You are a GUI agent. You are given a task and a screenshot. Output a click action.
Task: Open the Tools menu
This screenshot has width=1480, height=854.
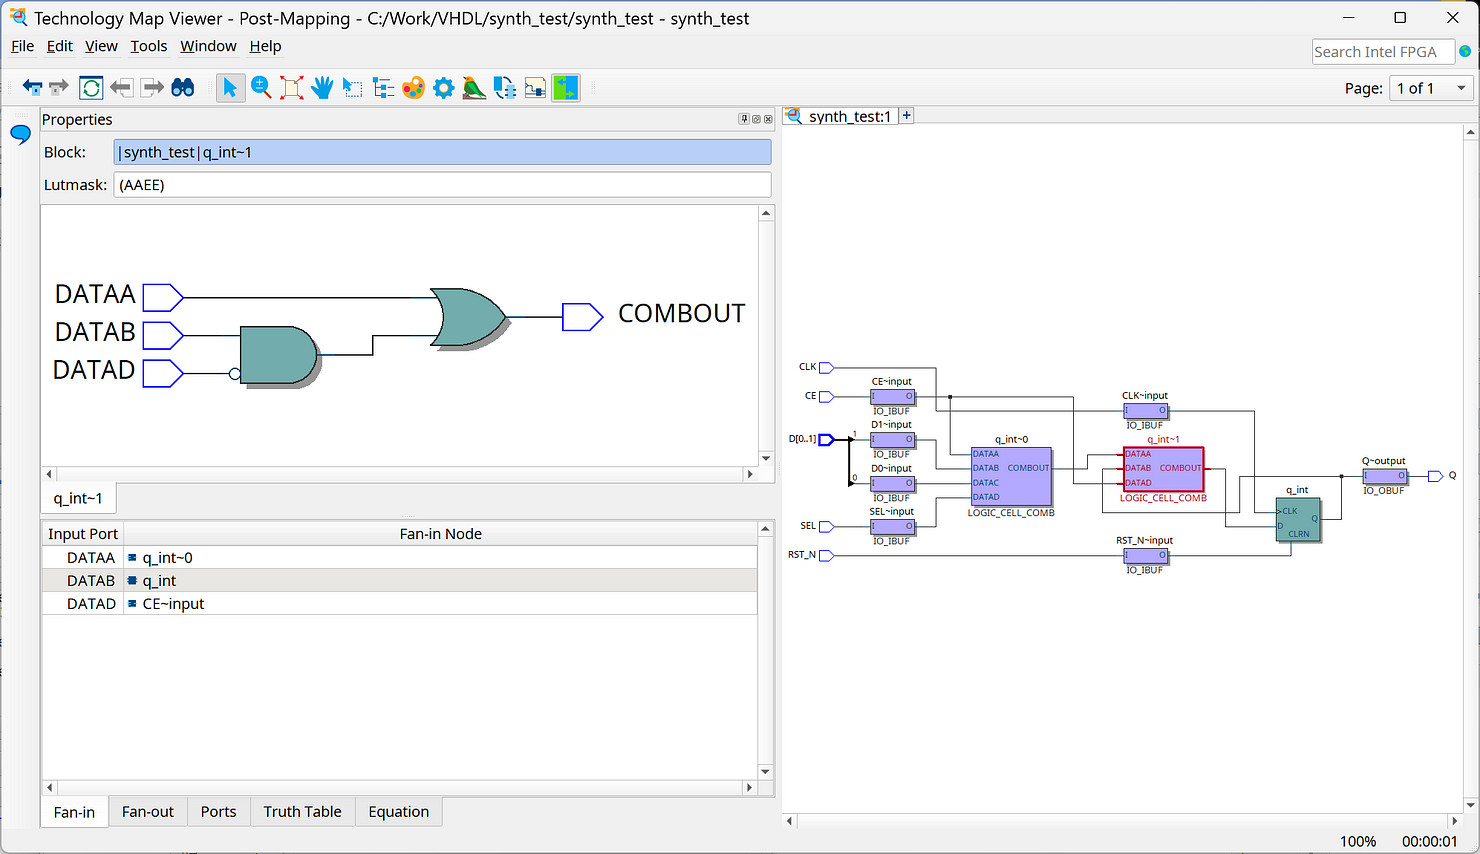coord(148,46)
